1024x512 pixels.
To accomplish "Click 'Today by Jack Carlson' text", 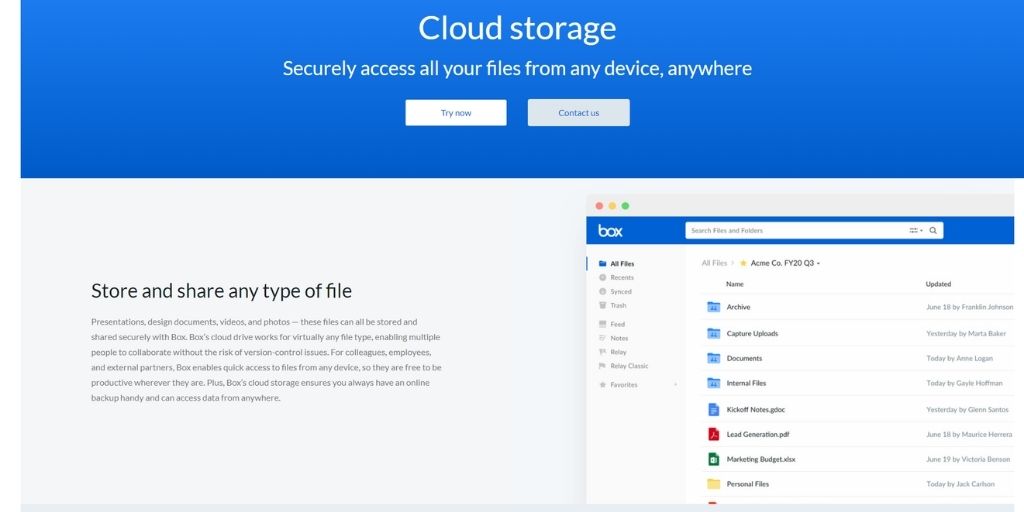I will pos(960,484).
